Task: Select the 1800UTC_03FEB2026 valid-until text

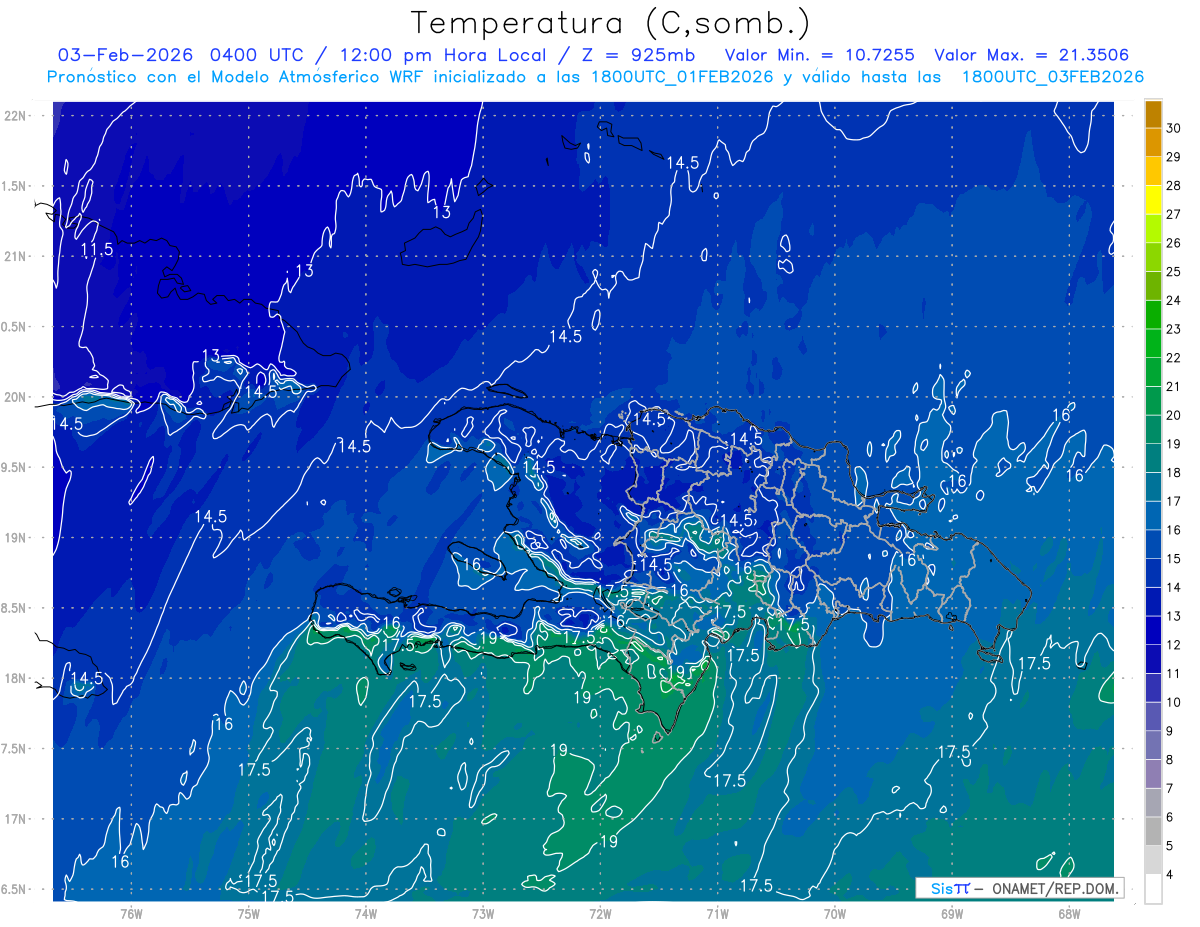Action: (x=1052, y=77)
